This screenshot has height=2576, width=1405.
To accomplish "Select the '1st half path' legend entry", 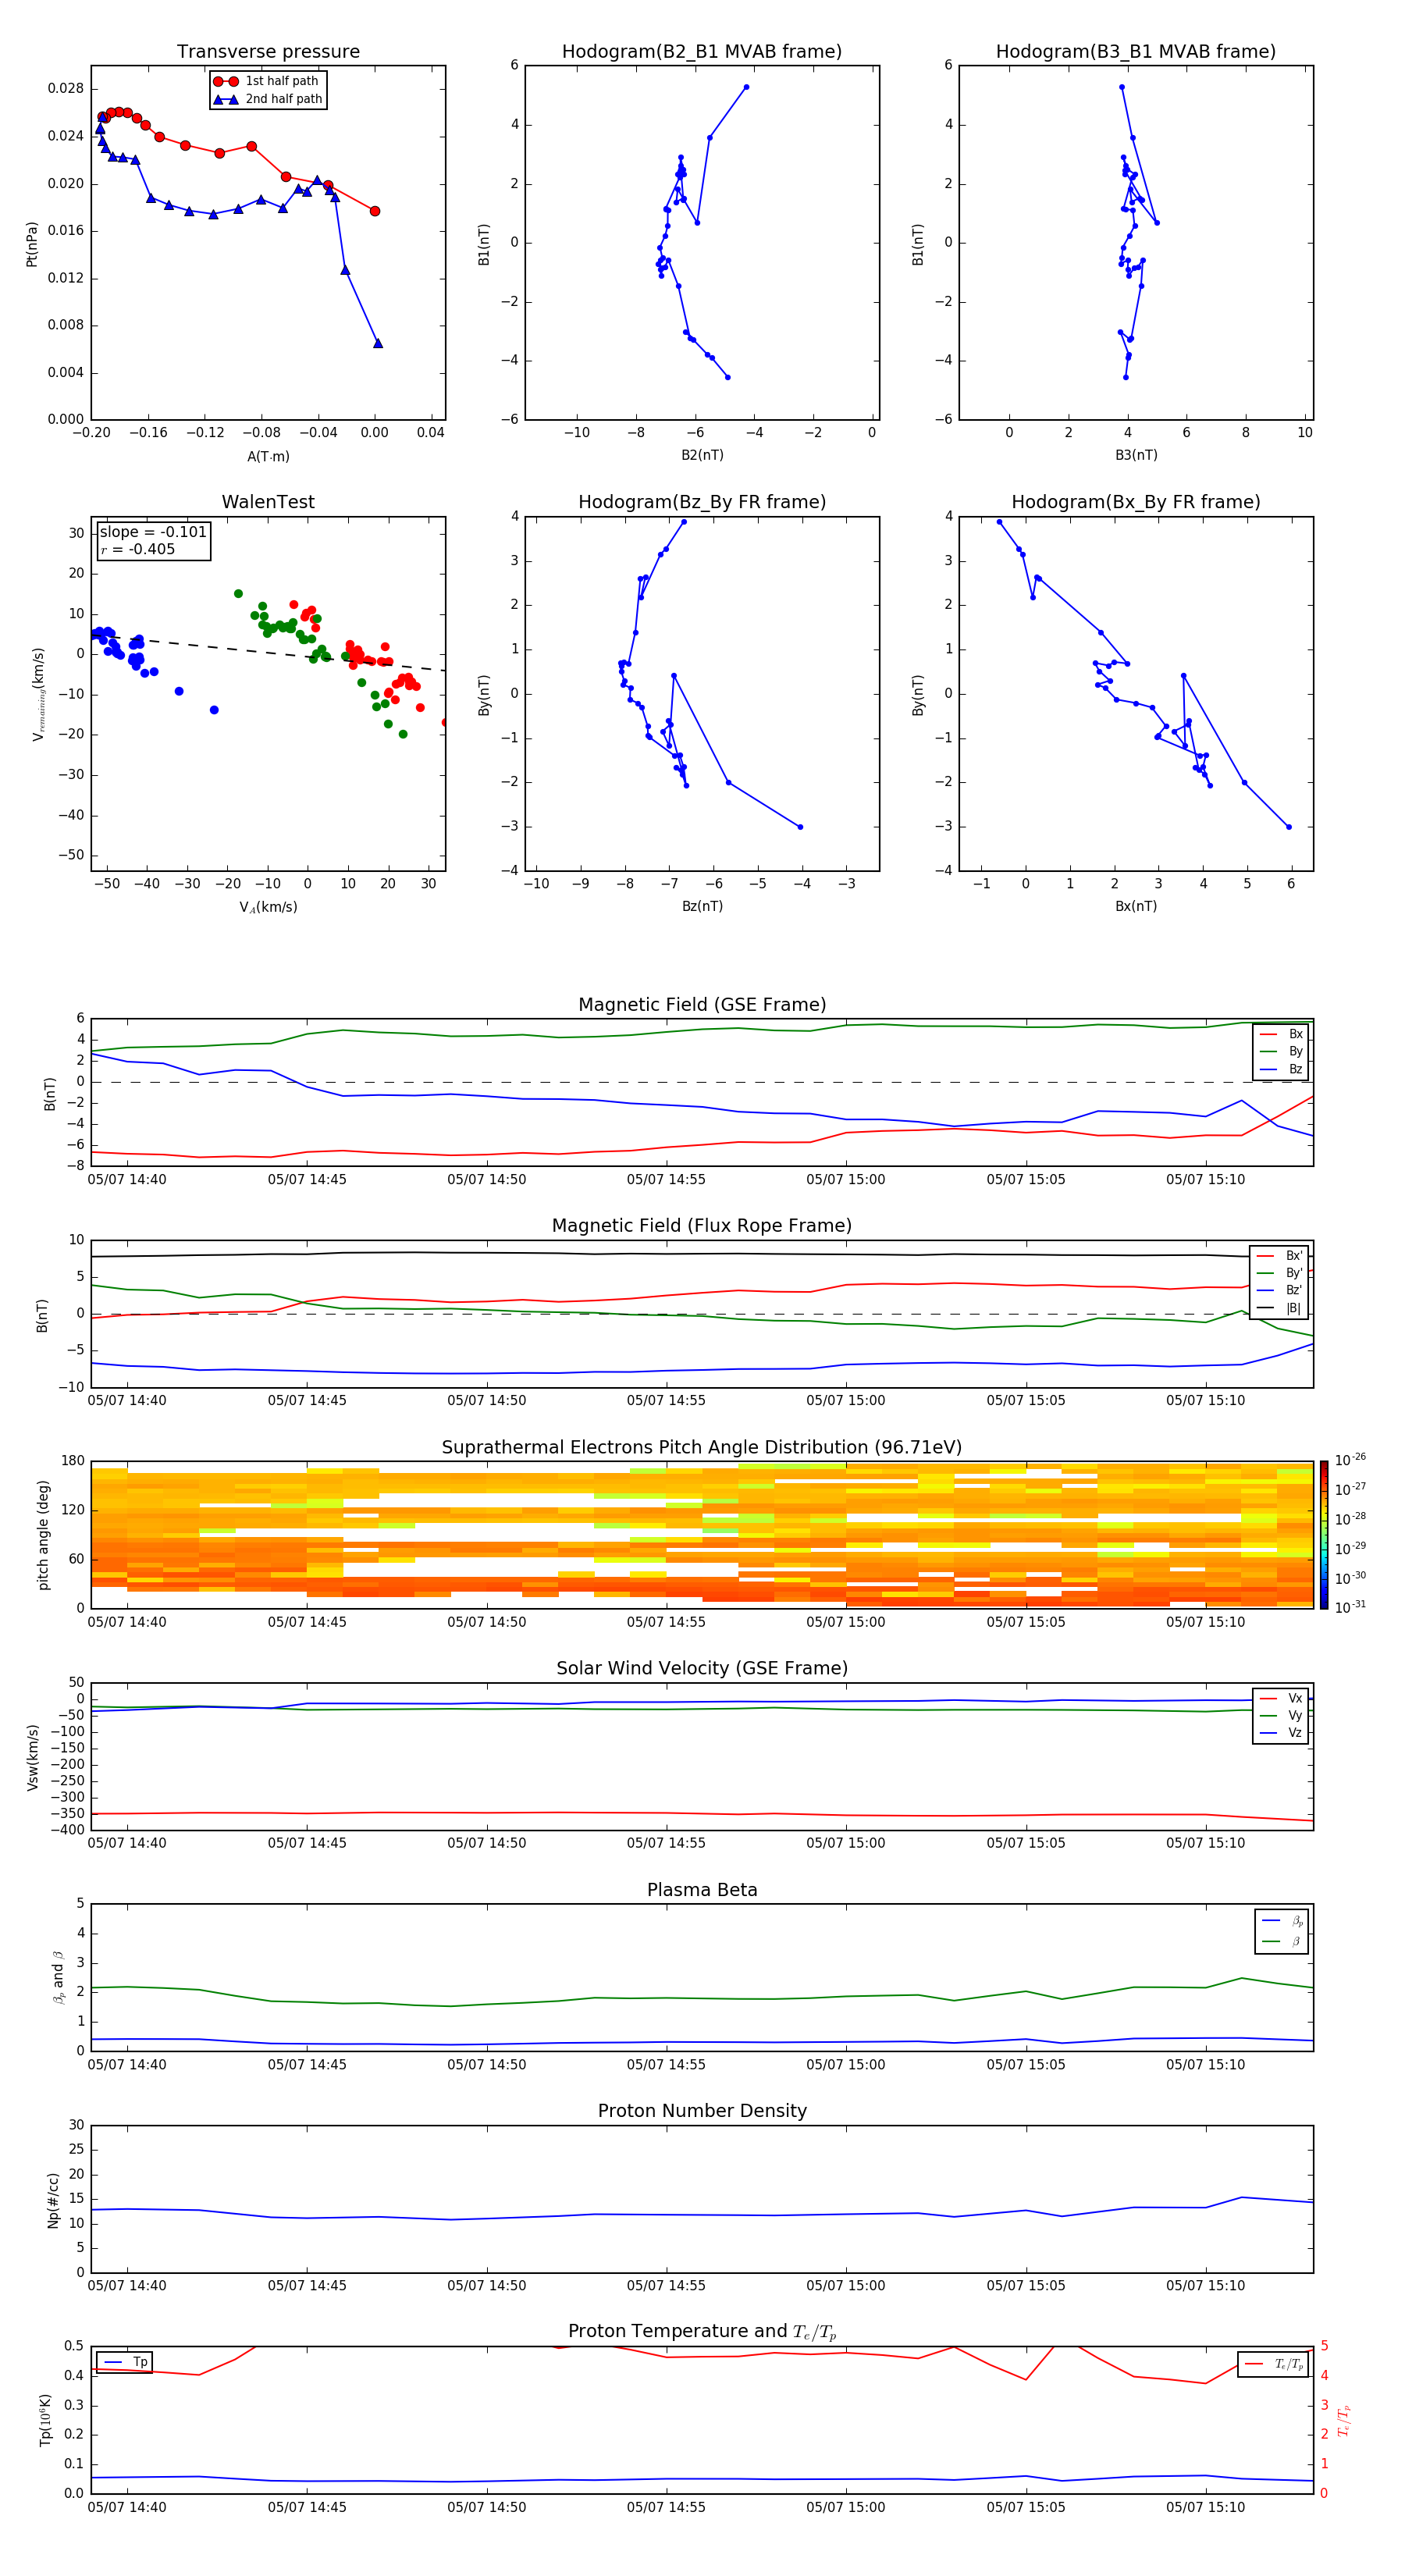I will pyautogui.click(x=267, y=81).
